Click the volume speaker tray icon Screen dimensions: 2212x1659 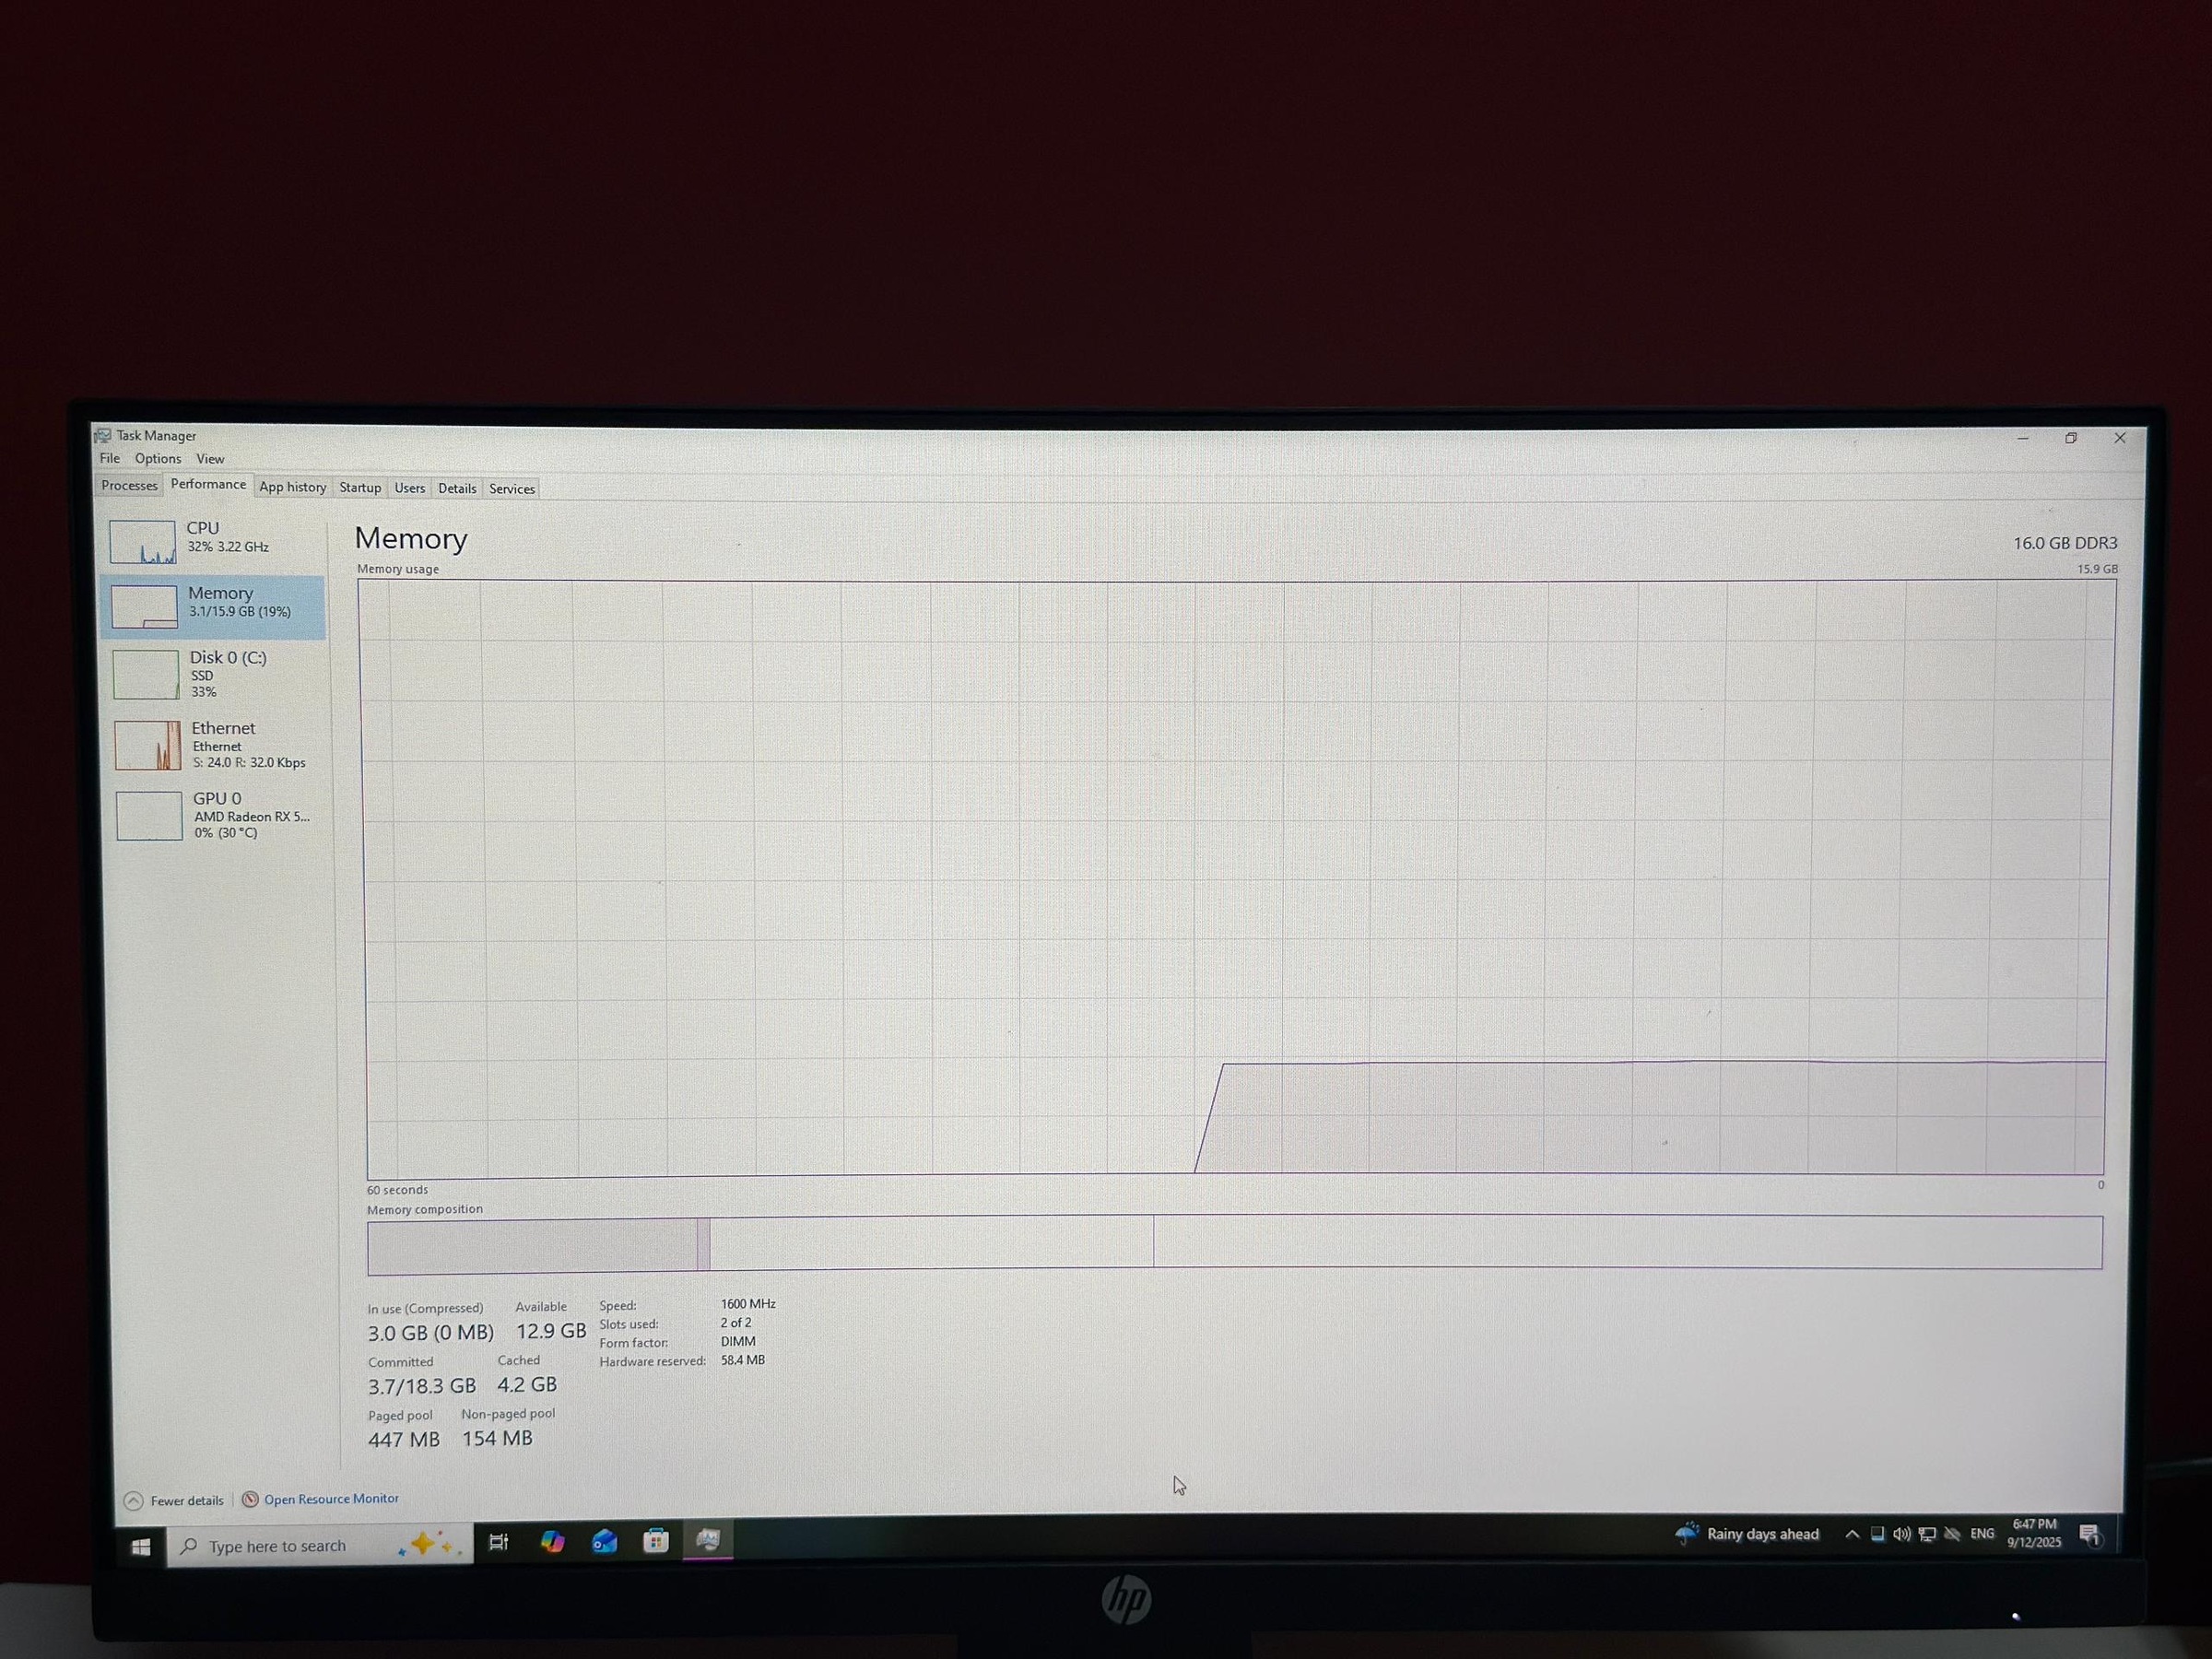click(x=1901, y=1534)
